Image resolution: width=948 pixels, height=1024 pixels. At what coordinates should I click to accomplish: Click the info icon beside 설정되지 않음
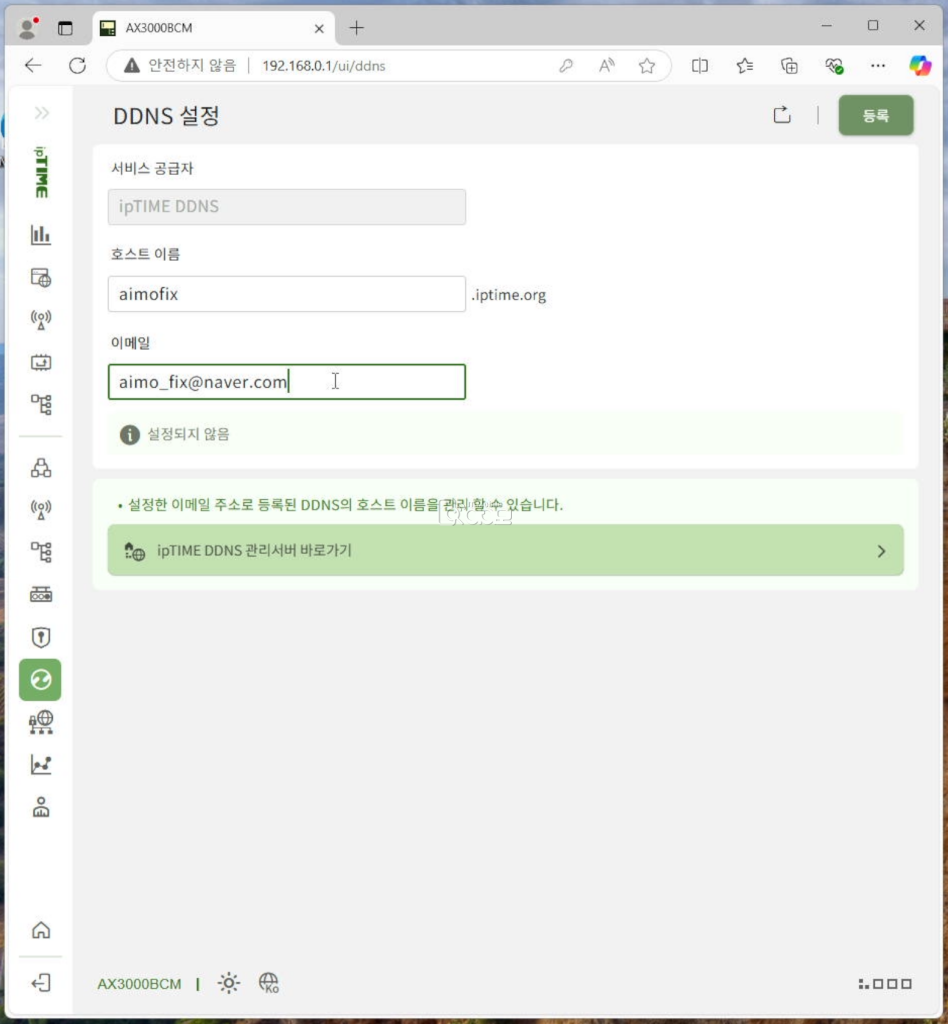[x=130, y=435]
